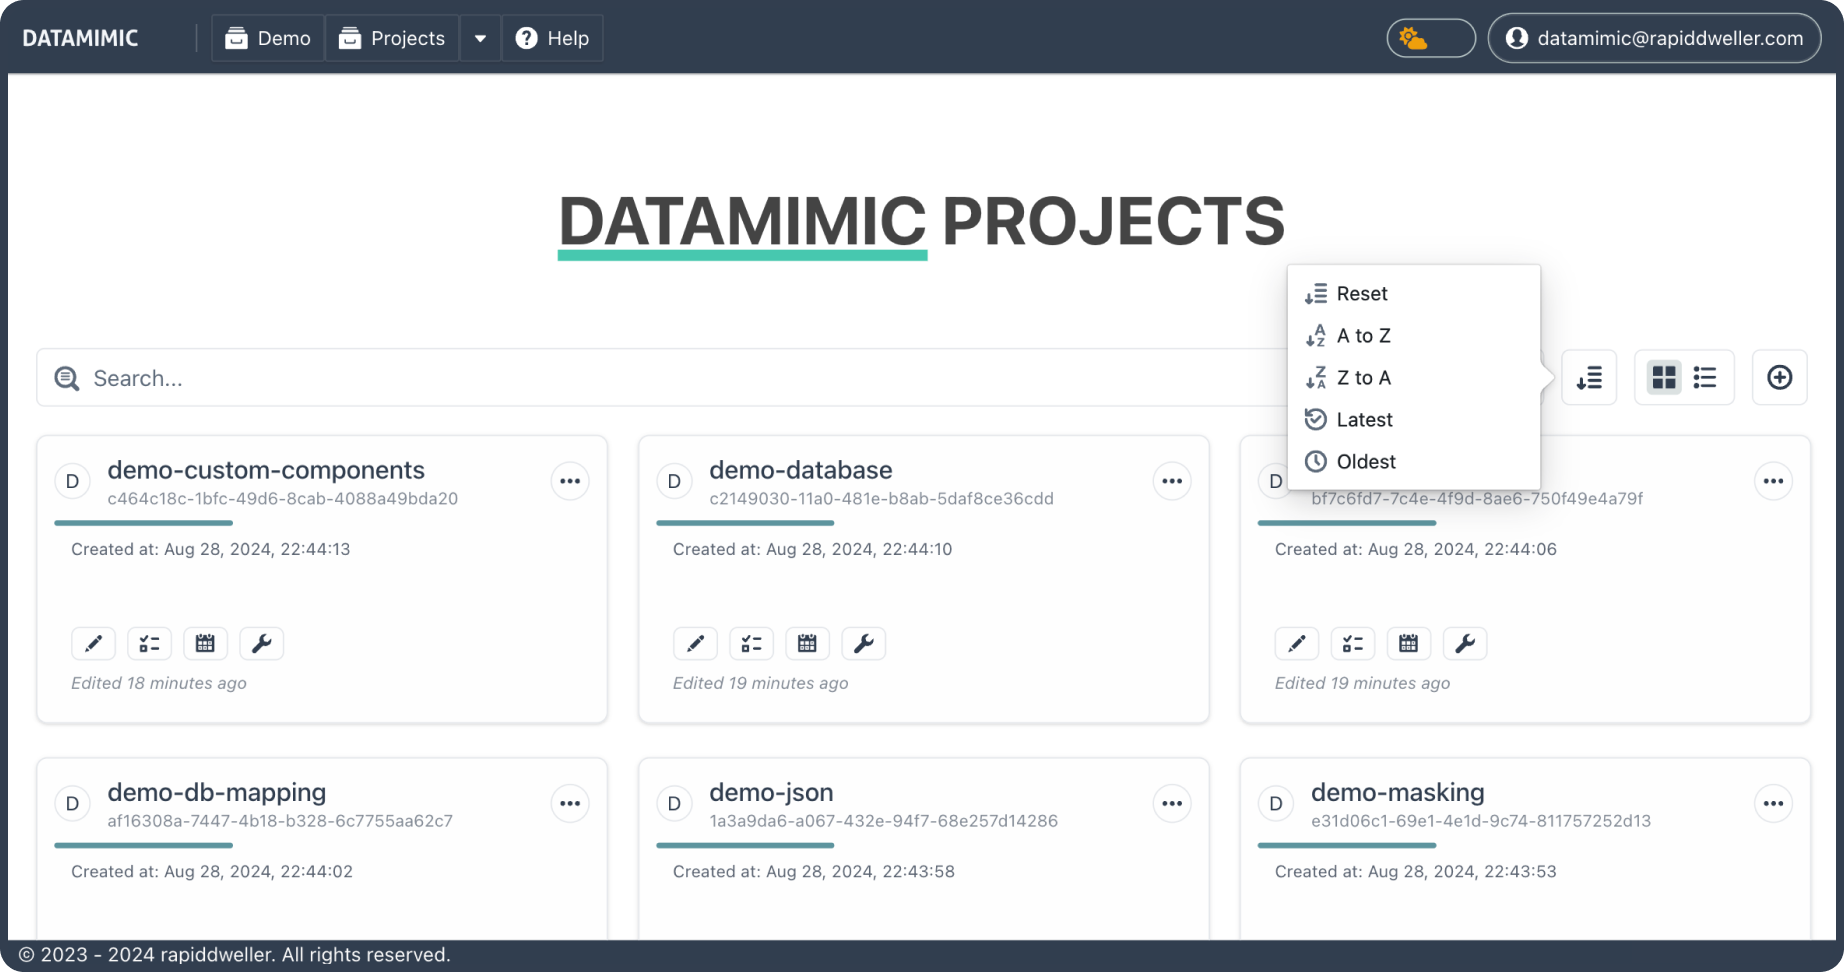Image resolution: width=1844 pixels, height=972 pixels.
Task: Open the Demo menu in navbar
Action: coord(268,38)
